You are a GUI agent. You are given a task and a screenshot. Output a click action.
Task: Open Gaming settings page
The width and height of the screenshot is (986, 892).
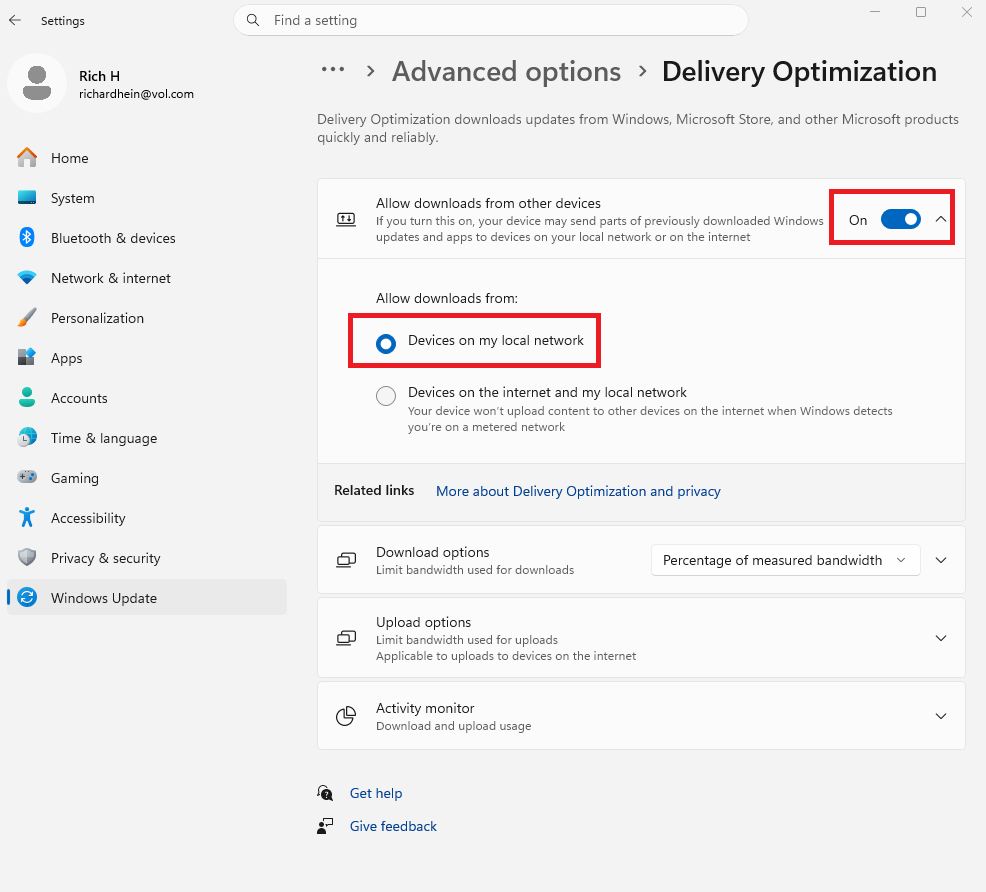[147, 478]
